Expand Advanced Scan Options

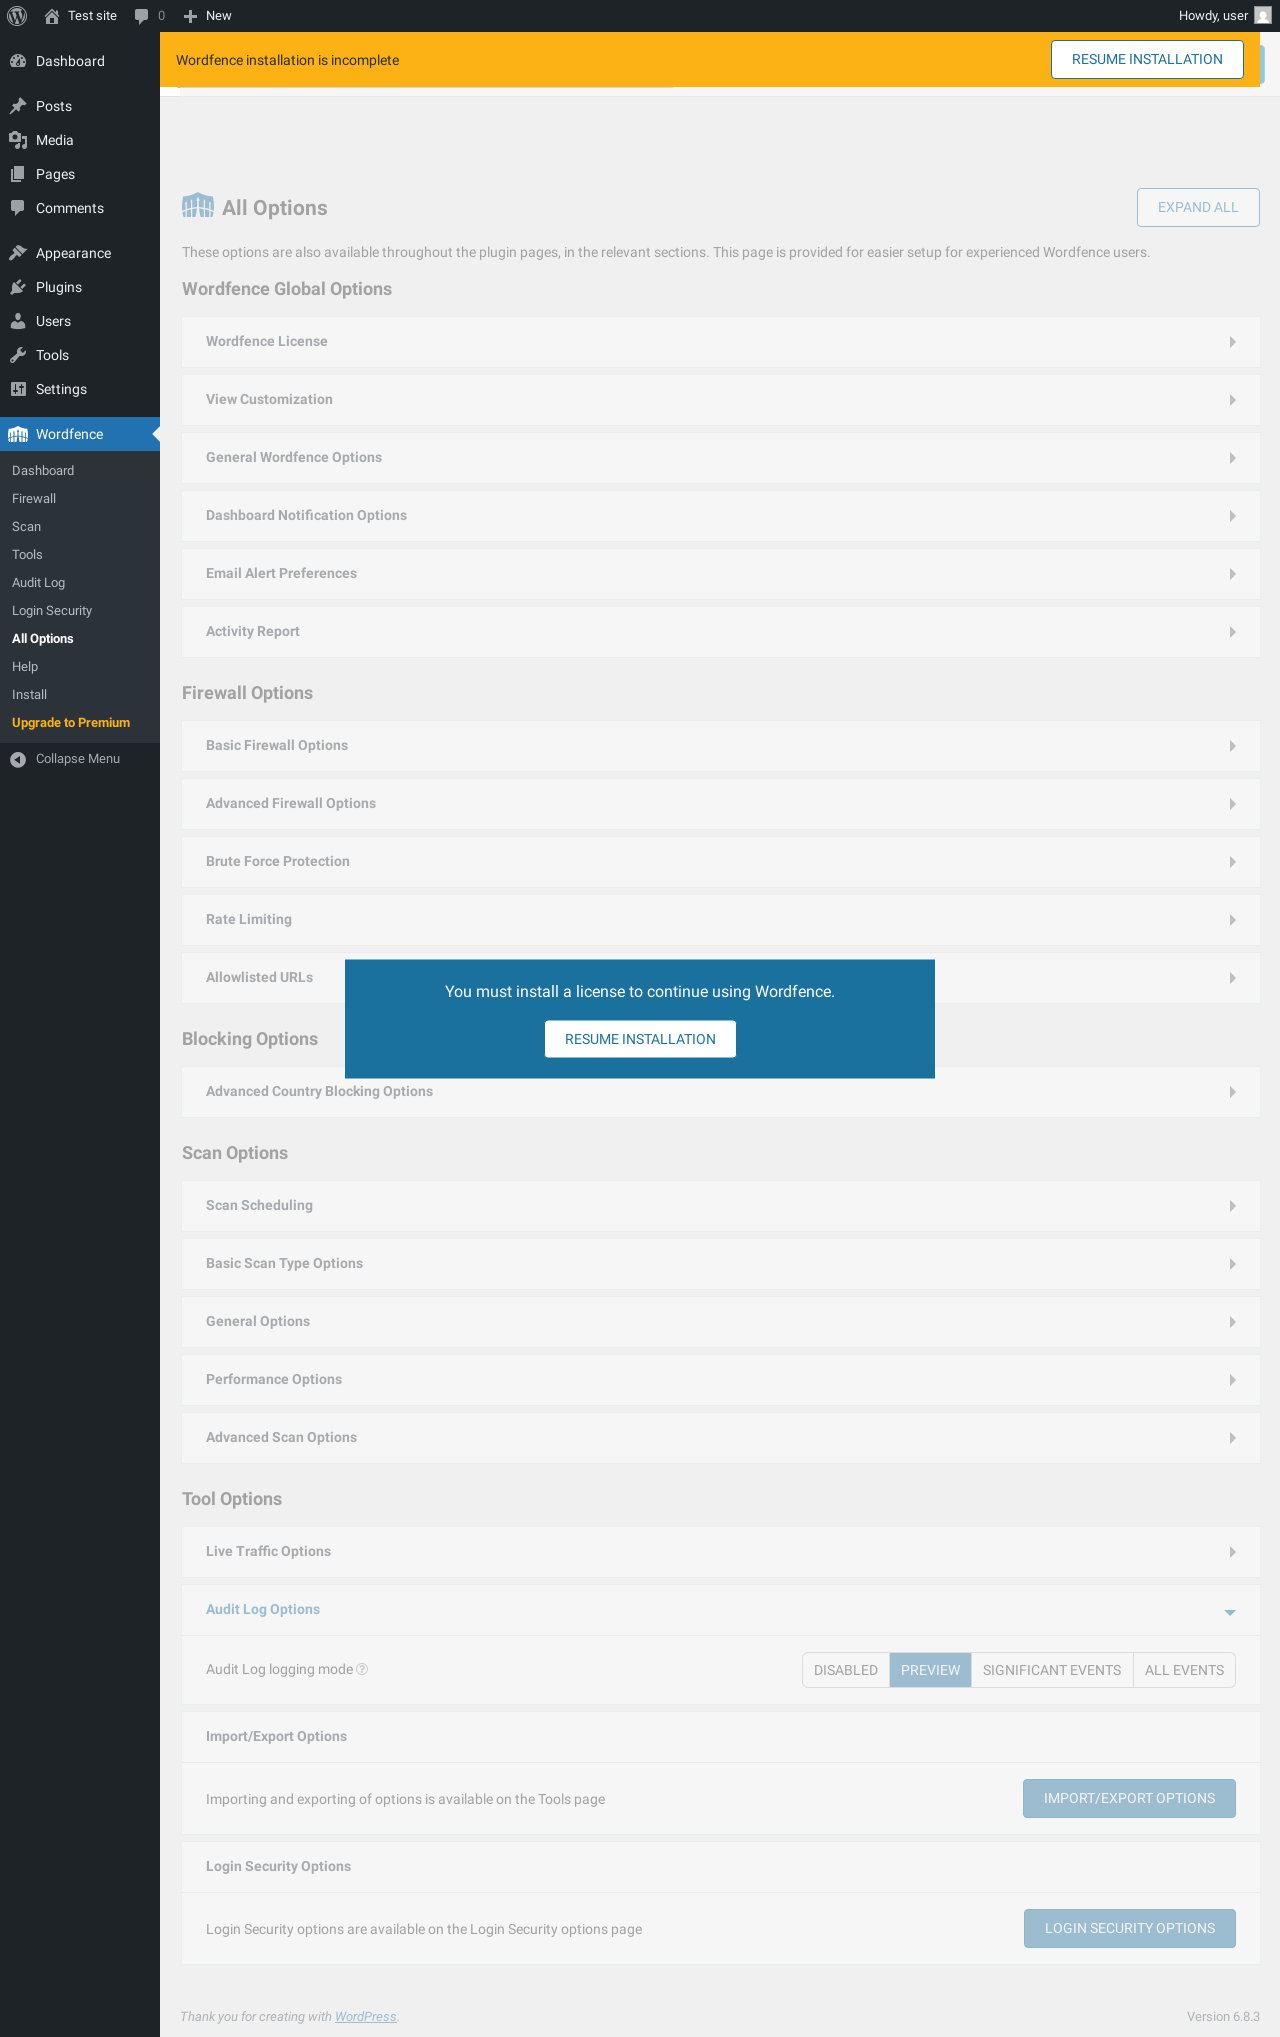pyautogui.click(x=721, y=1438)
